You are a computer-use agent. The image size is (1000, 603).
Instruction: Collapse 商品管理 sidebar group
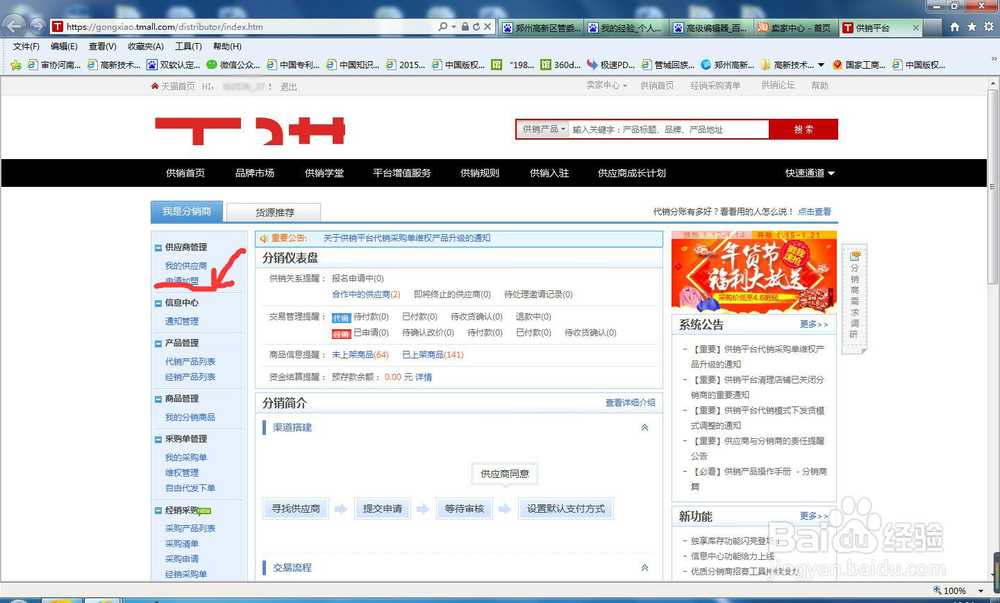pos(158,398)
